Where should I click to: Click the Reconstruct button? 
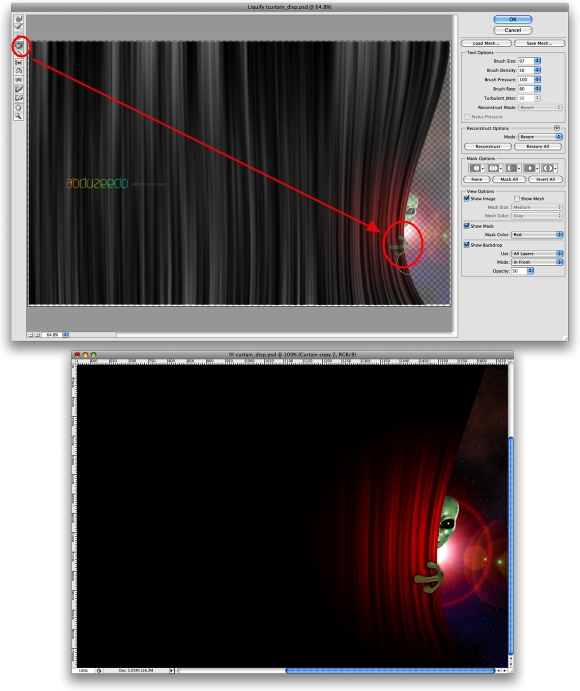tap(487, 146)
